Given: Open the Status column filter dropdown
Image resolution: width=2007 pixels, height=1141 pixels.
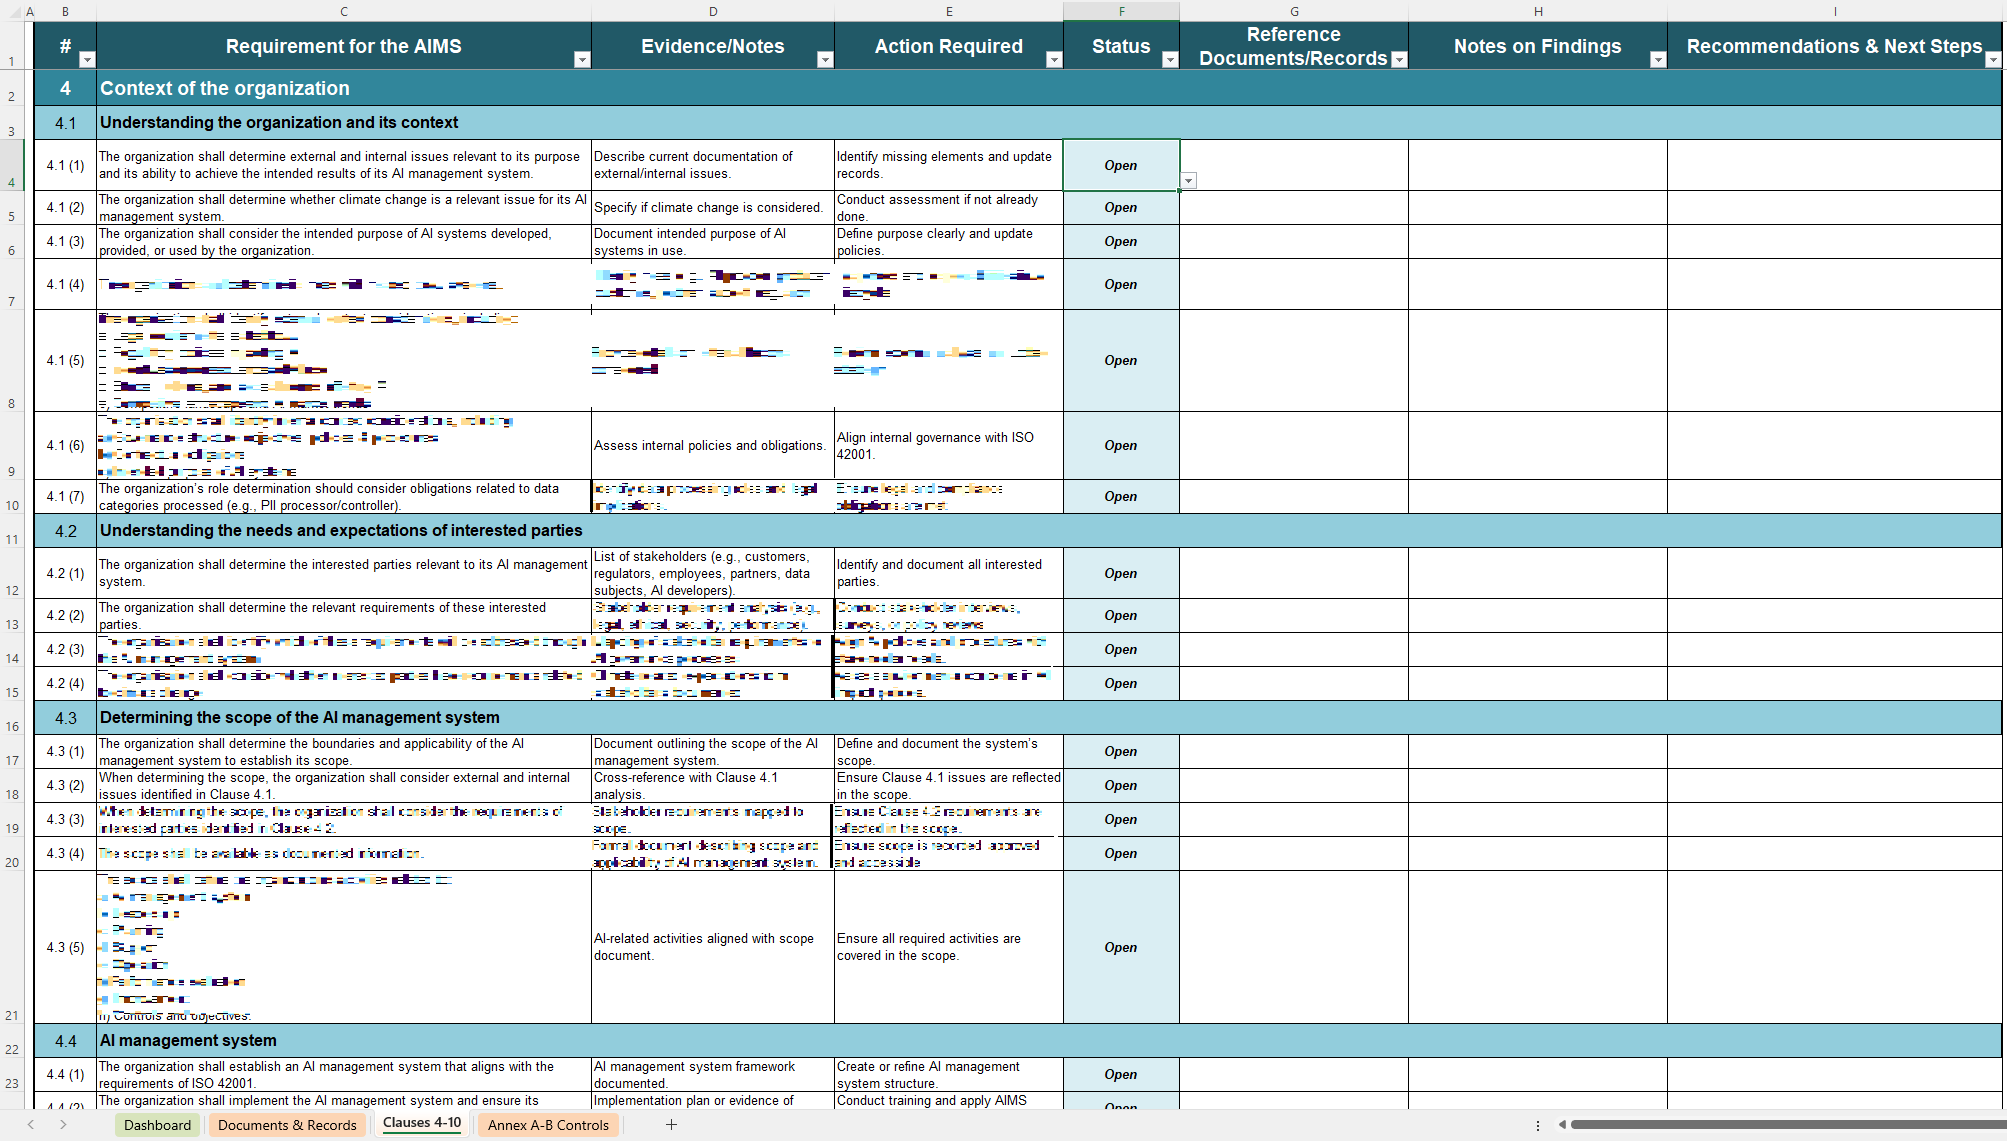Looking at the screenshot, I should (1169, 60).
